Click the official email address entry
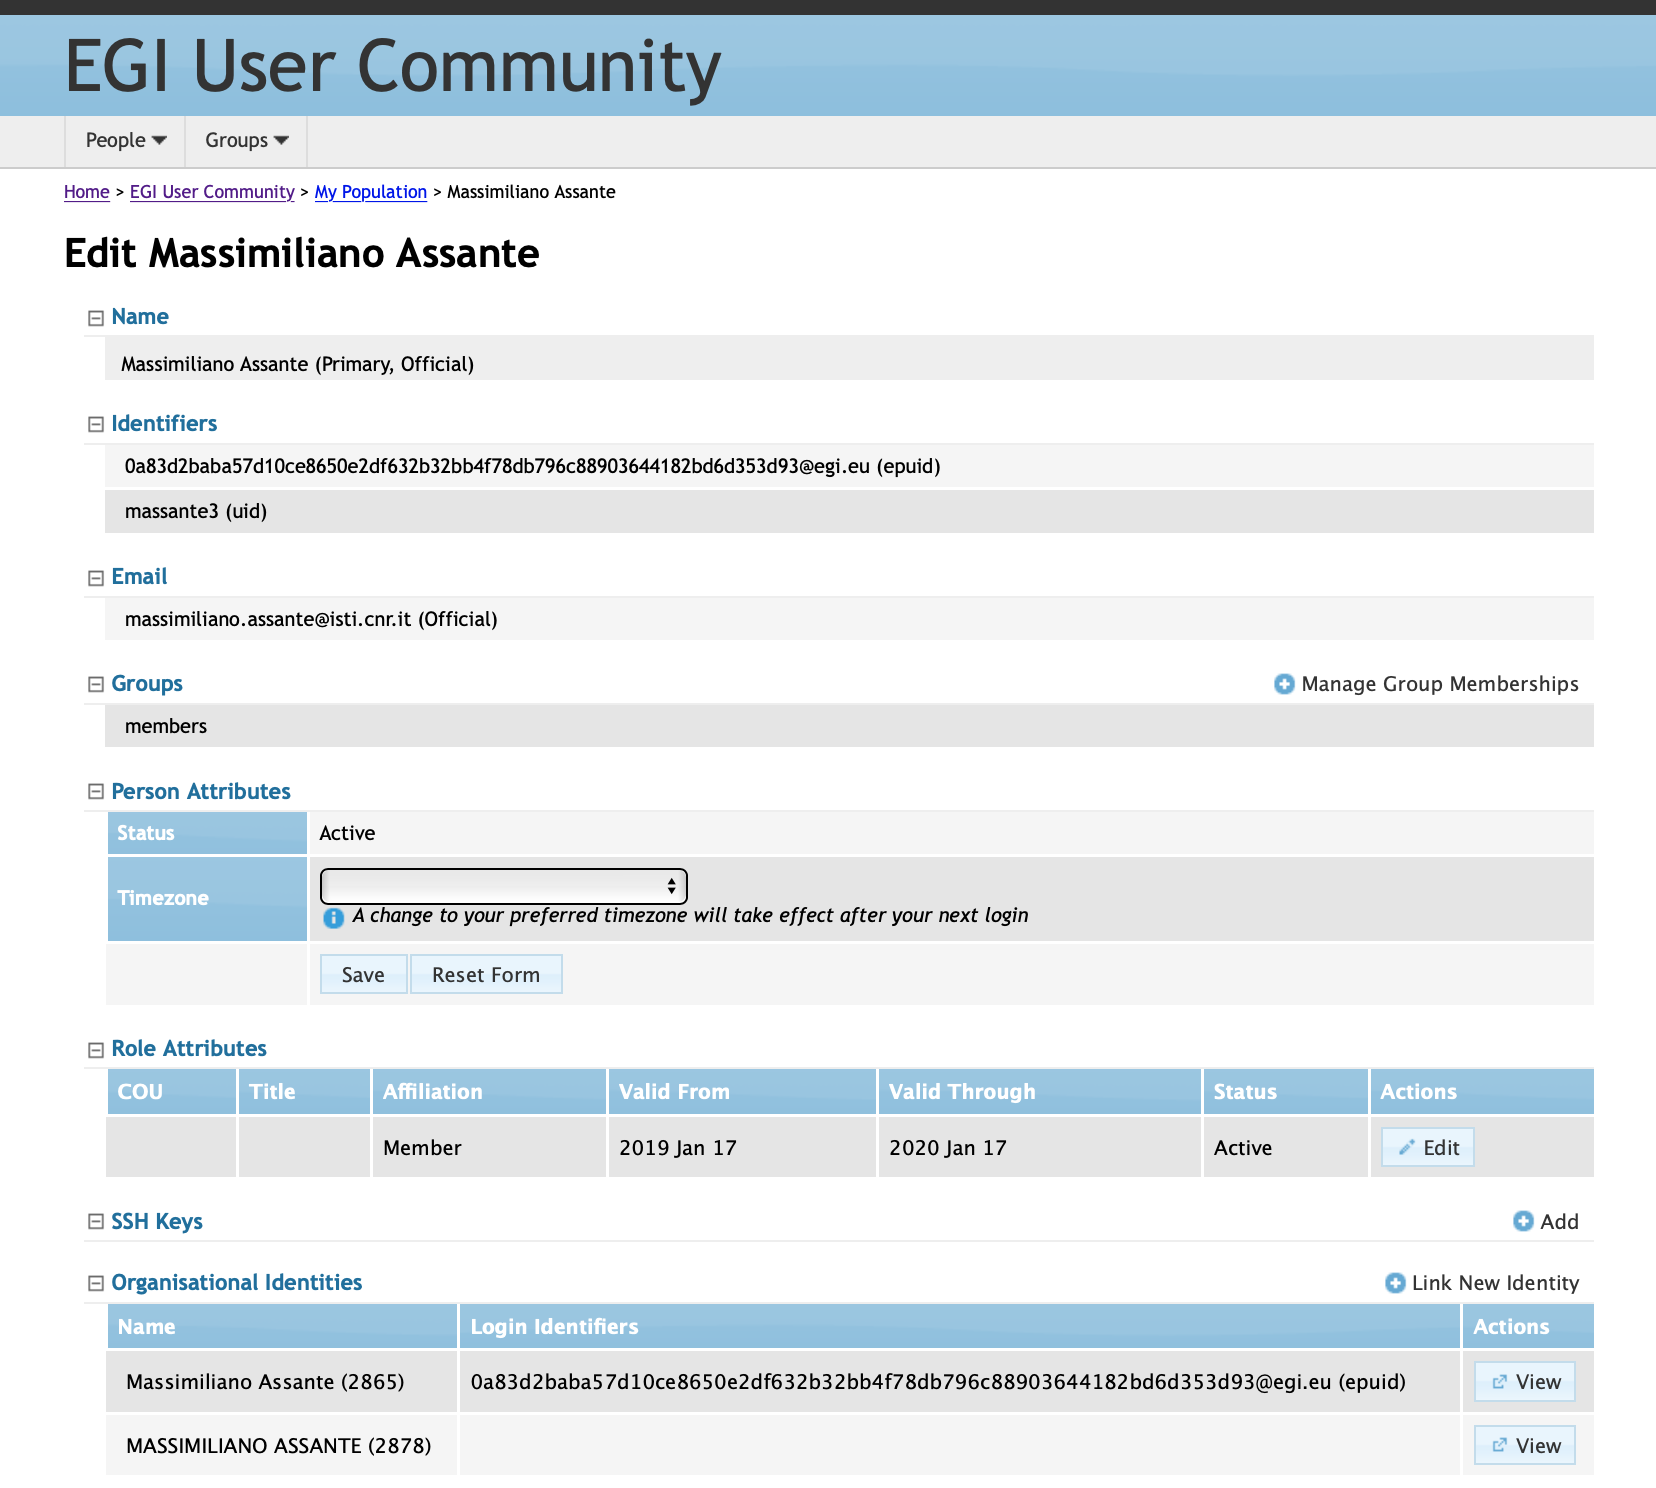Image resolution: width=1656 pixels, height=1488 pixels. pyautogui.click(x=849, y=619)
